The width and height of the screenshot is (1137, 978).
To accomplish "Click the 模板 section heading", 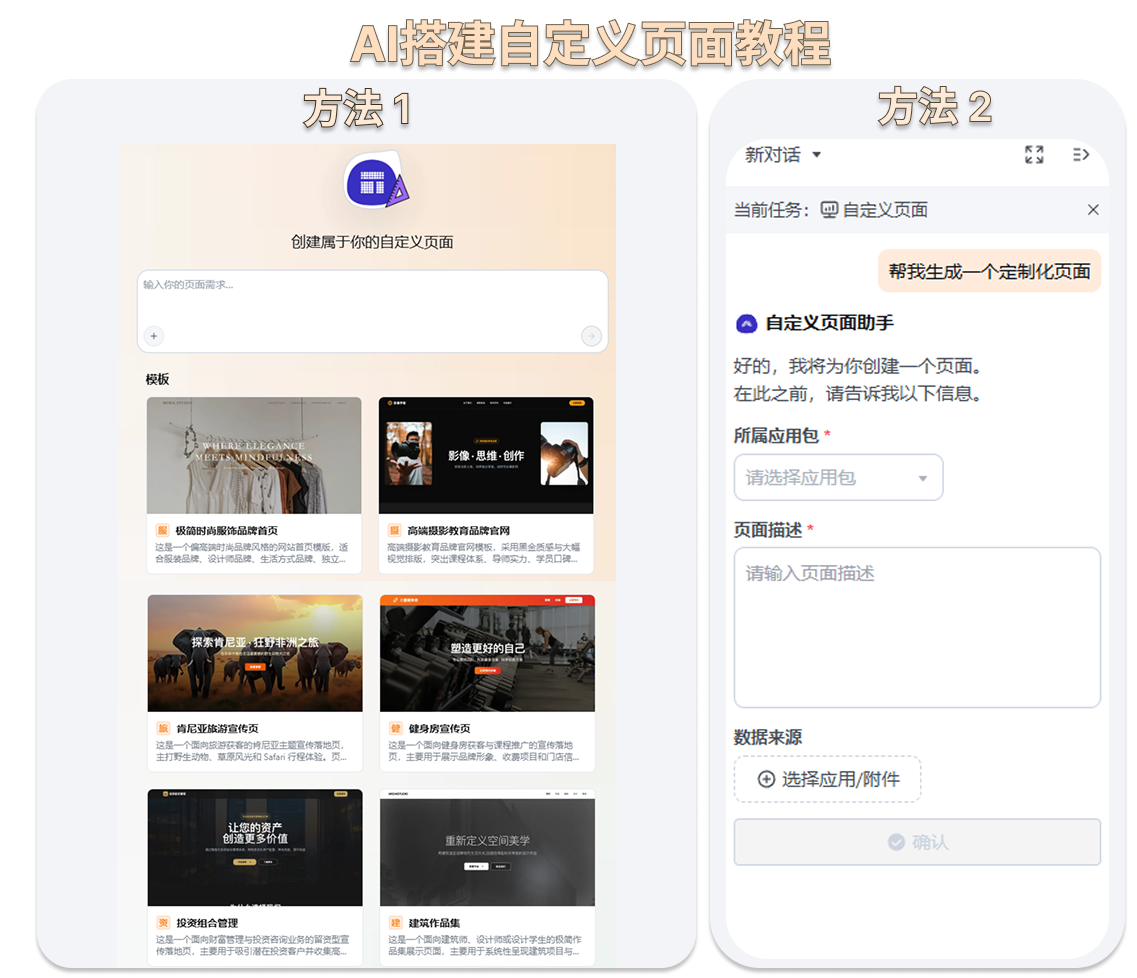I will tap(157, 379).
